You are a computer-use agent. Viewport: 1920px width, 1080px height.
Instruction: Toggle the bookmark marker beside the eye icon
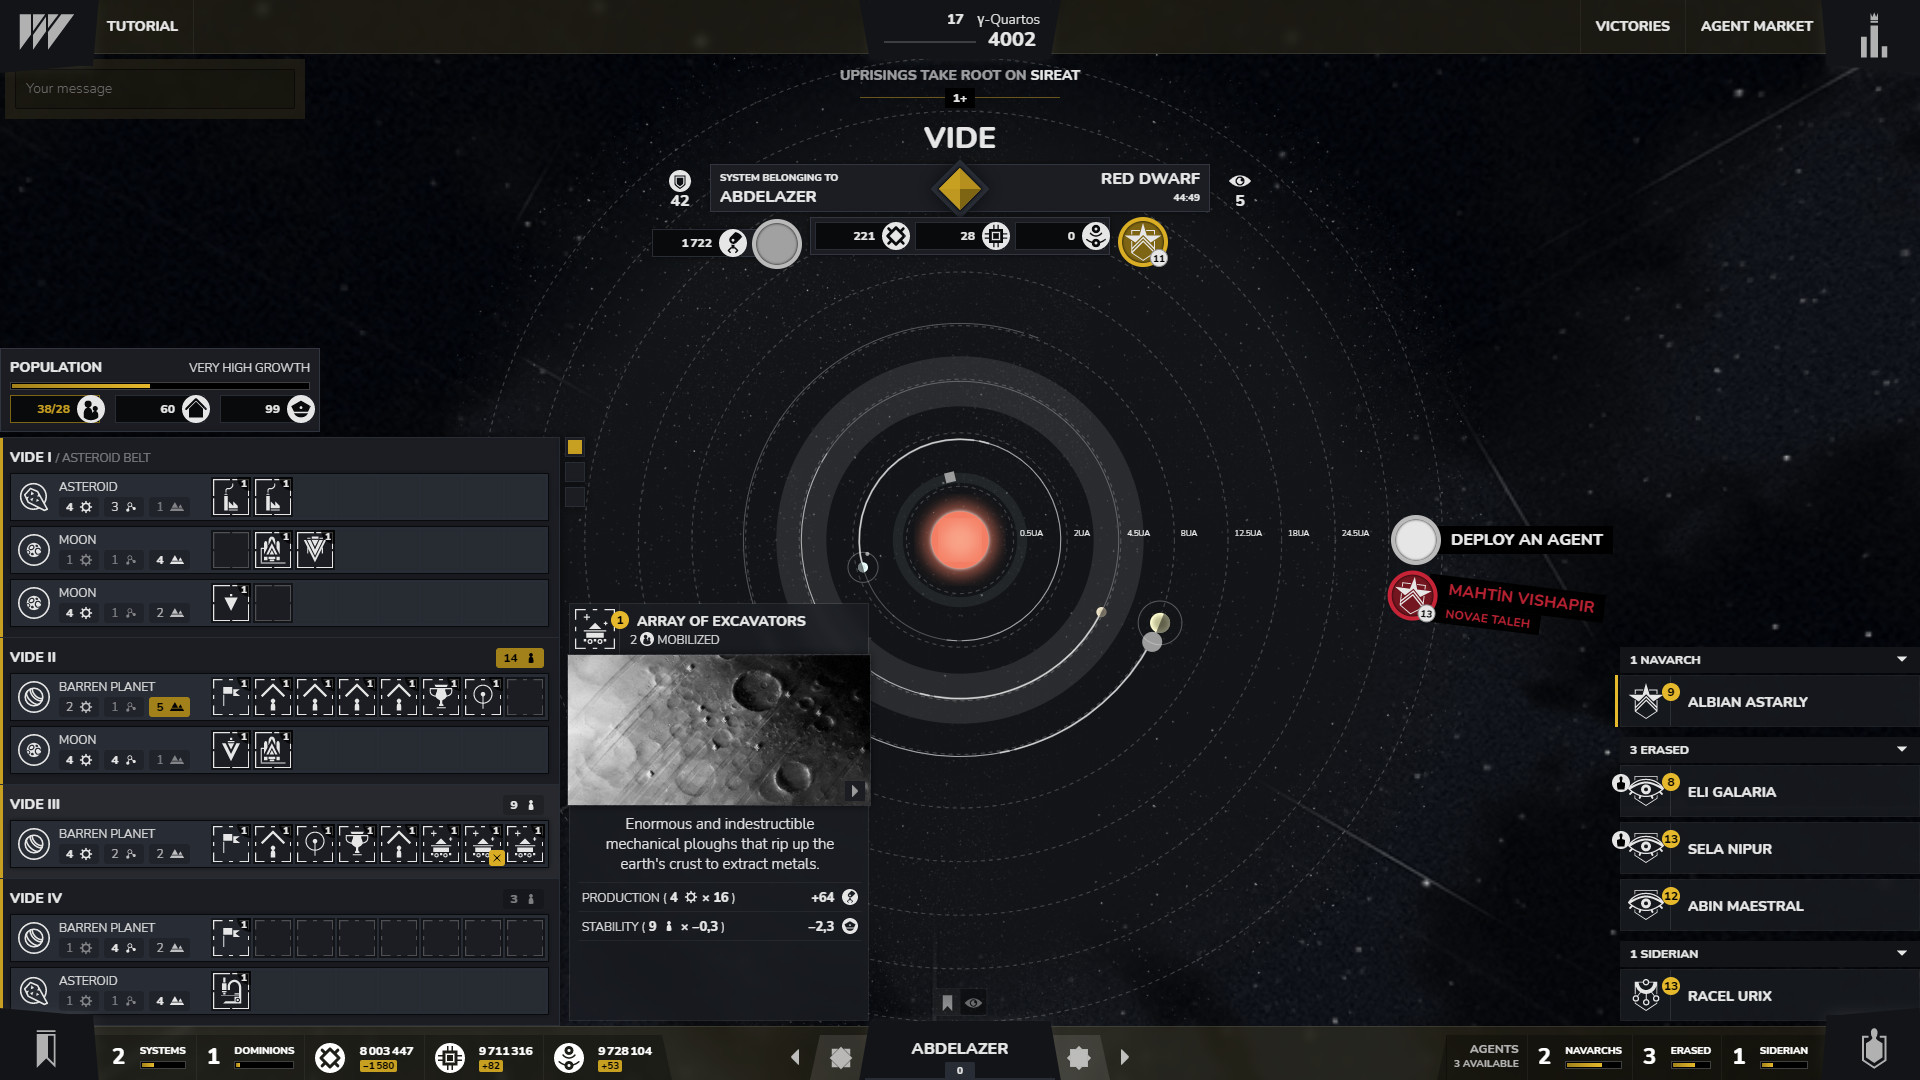pyautogui.click(x=946, y=1001)
